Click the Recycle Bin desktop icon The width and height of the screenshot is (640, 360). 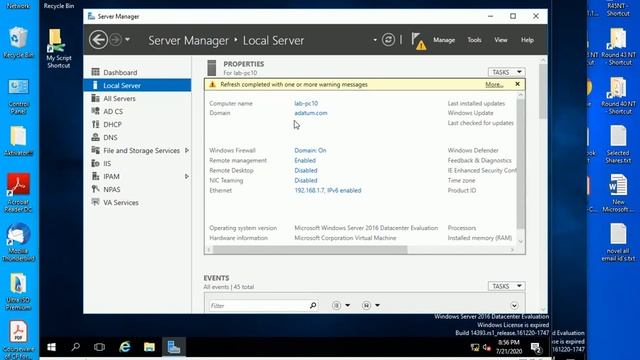18,42
